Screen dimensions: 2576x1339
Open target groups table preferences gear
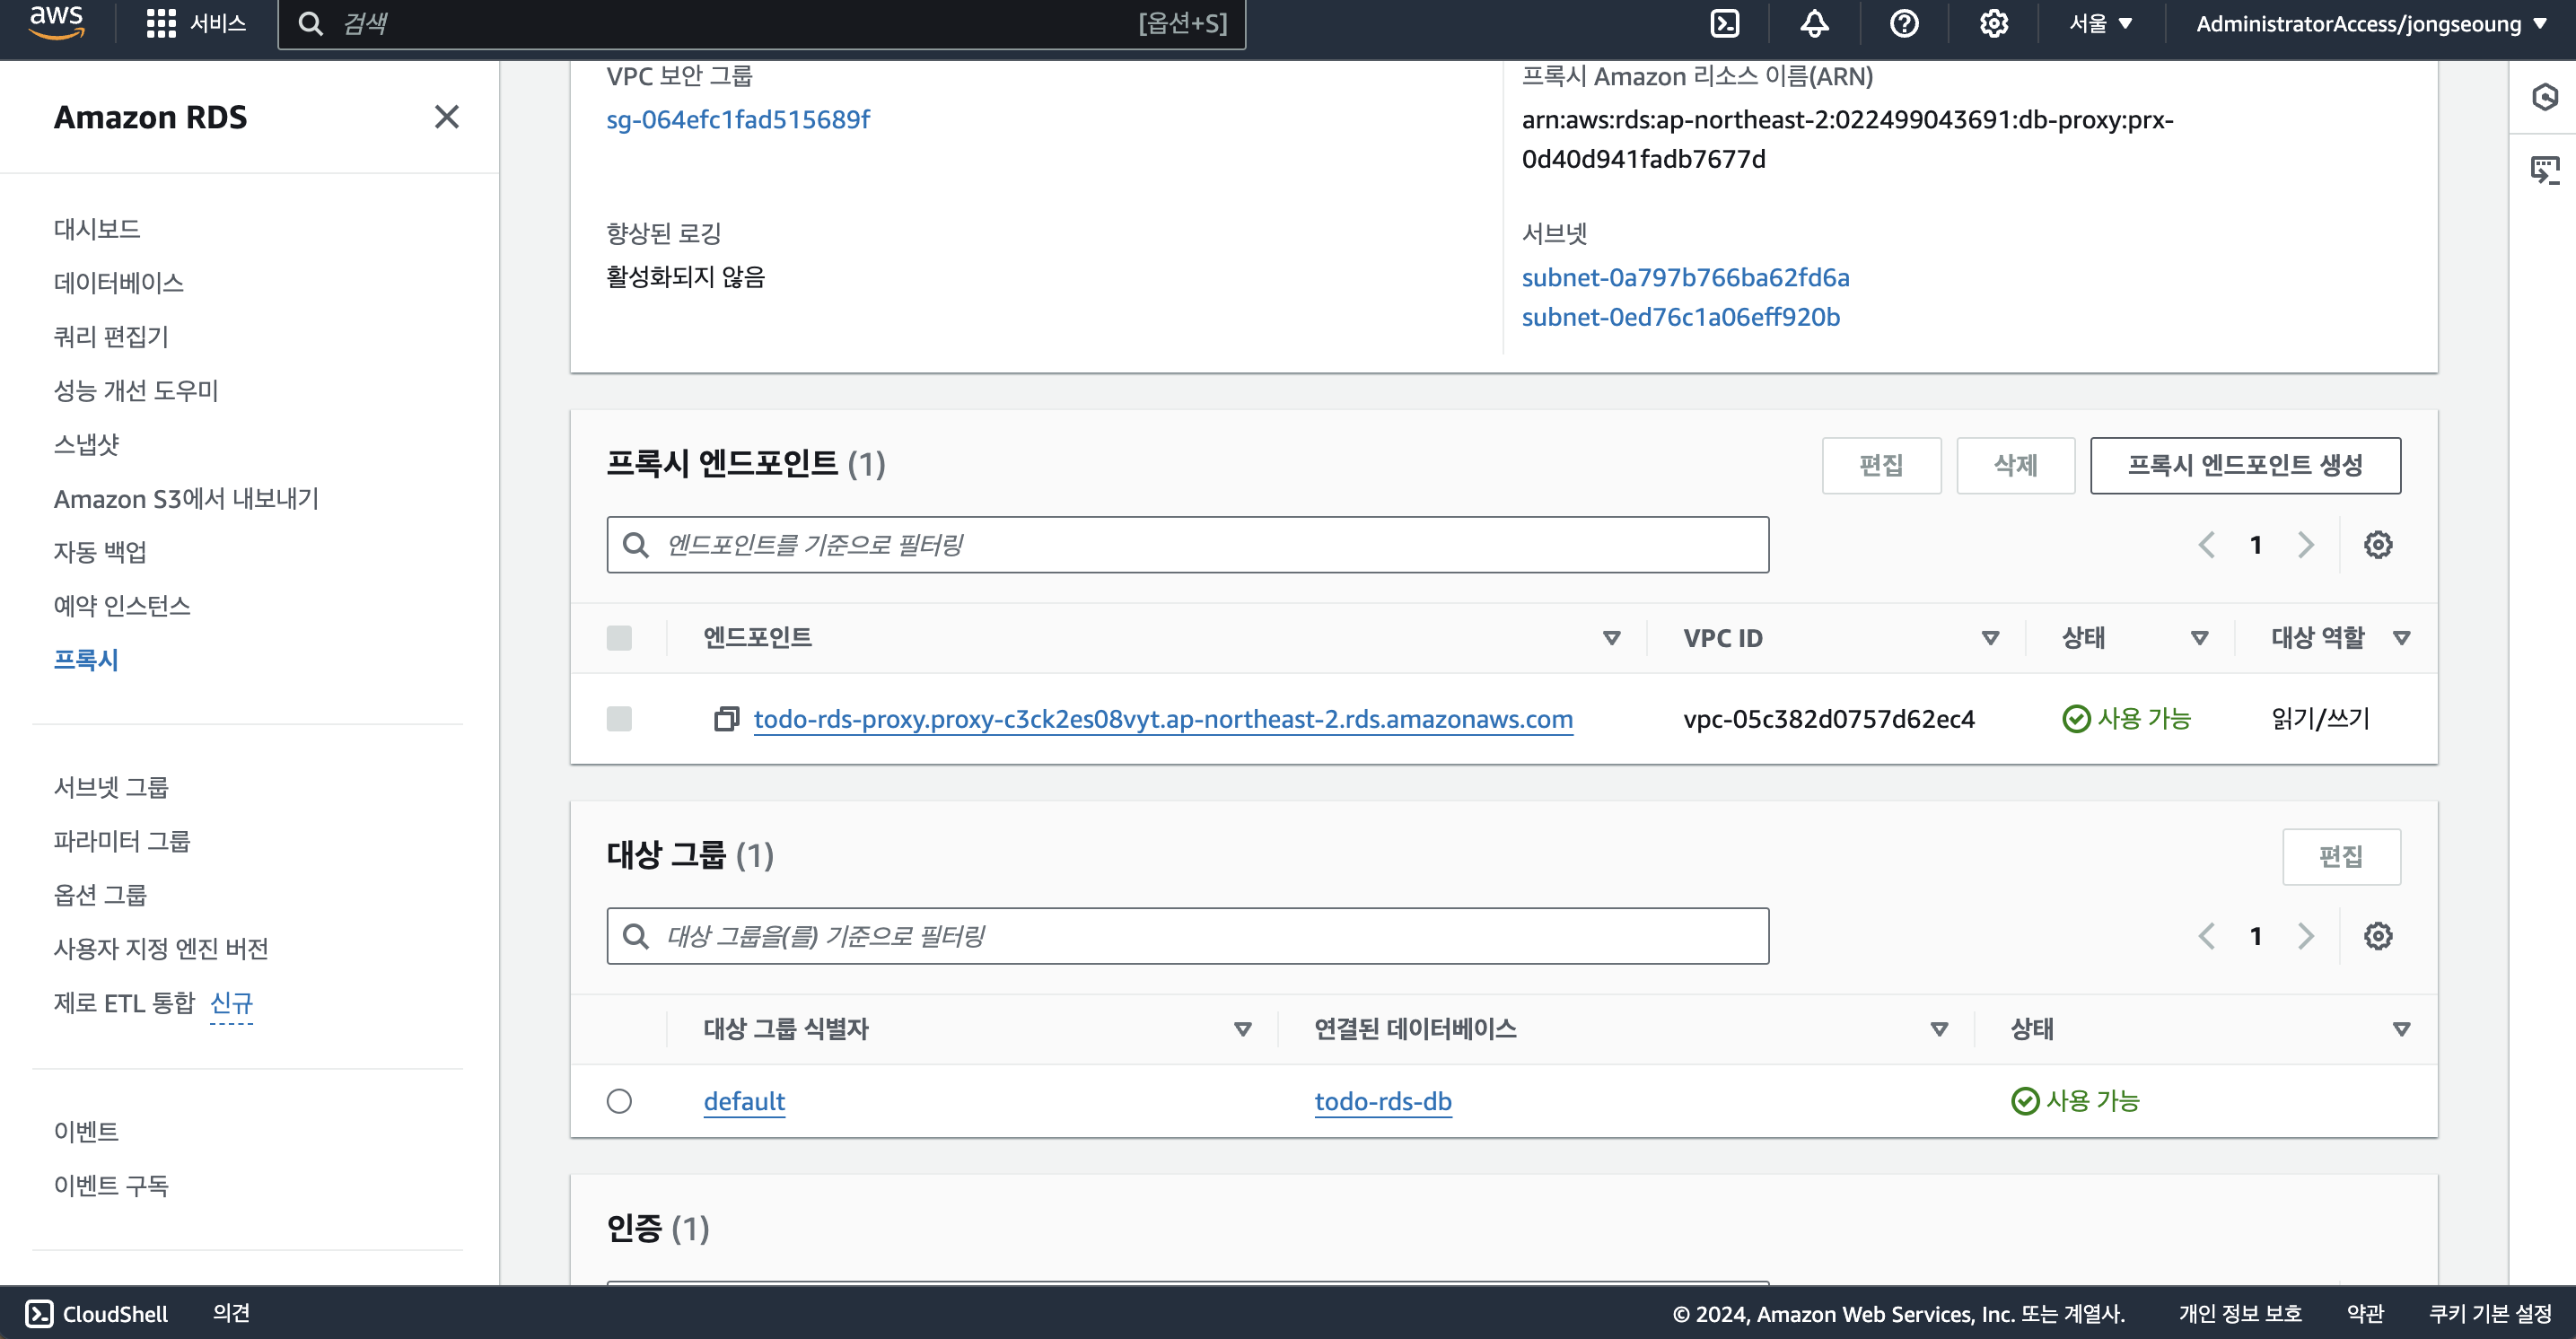2378,936
